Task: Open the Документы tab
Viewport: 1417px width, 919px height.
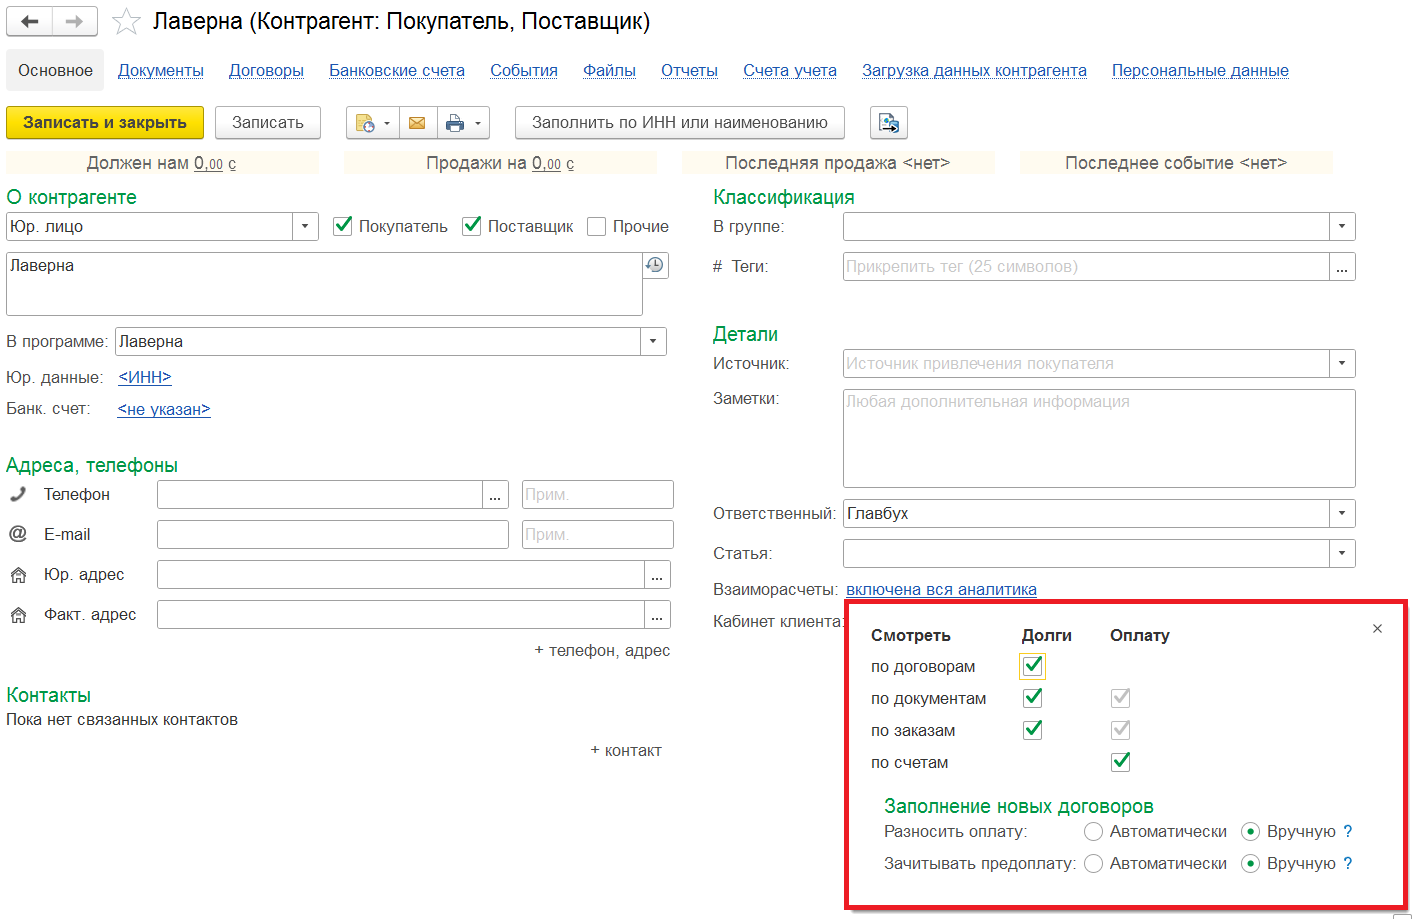Action: click(161, 70)
